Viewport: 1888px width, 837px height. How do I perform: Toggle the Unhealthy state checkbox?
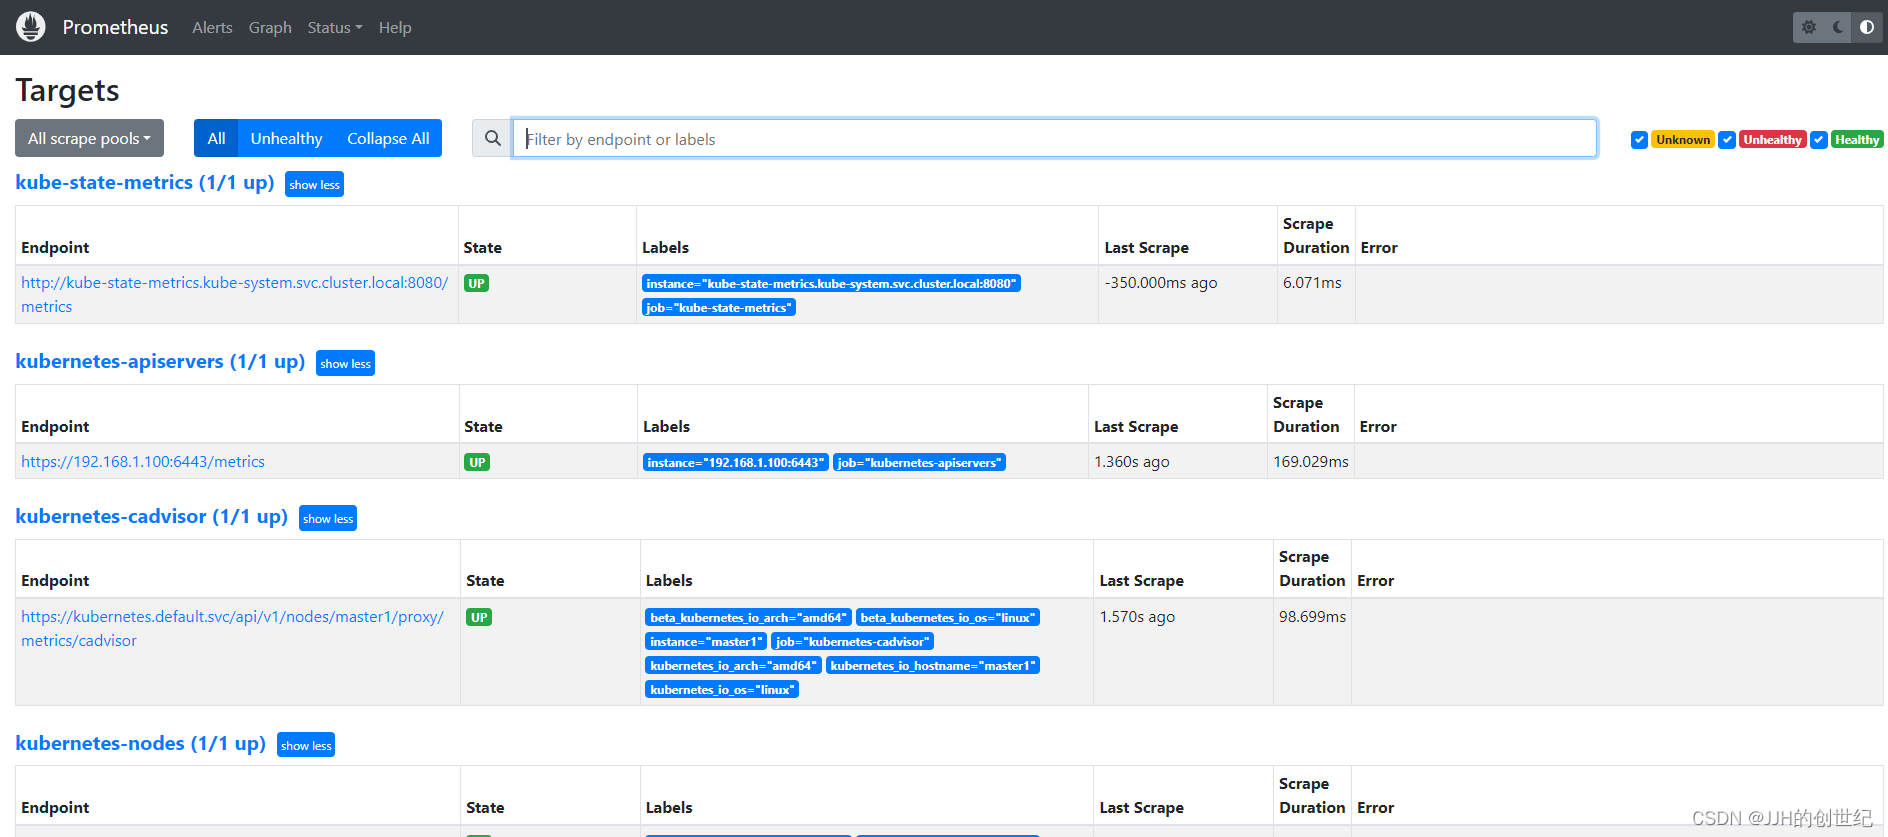pos(1727,140)
